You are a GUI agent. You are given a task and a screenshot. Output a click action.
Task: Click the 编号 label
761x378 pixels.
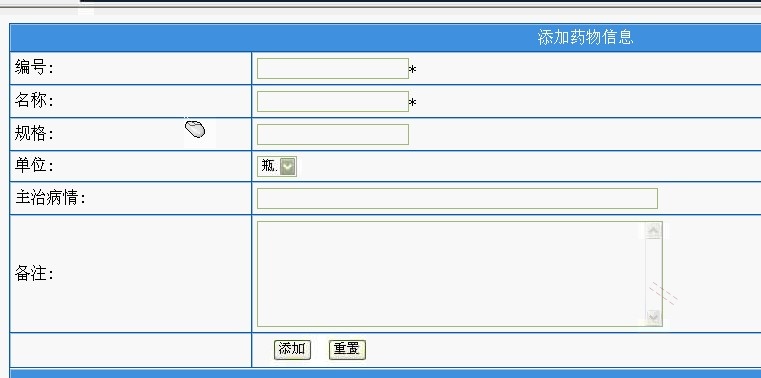[34, 67]
